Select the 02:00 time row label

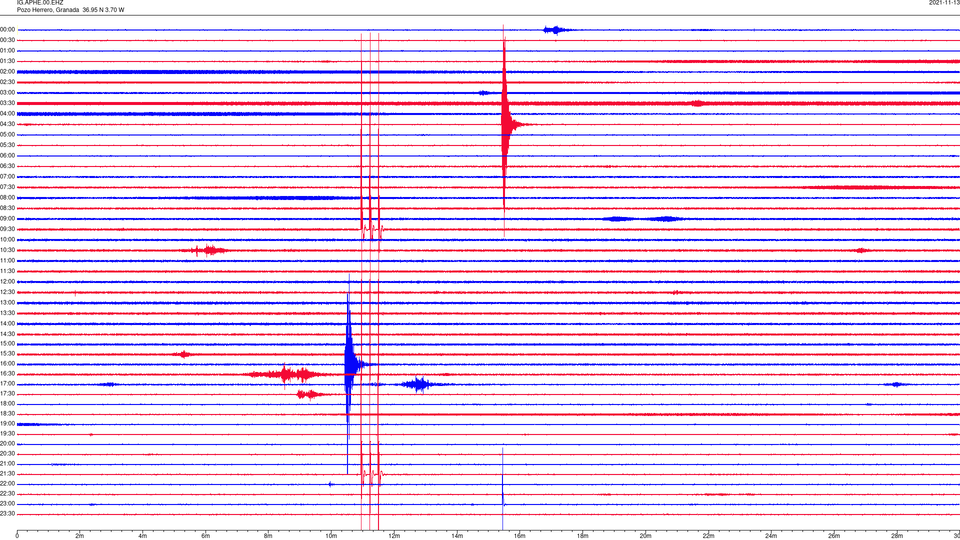pos(8,72)
